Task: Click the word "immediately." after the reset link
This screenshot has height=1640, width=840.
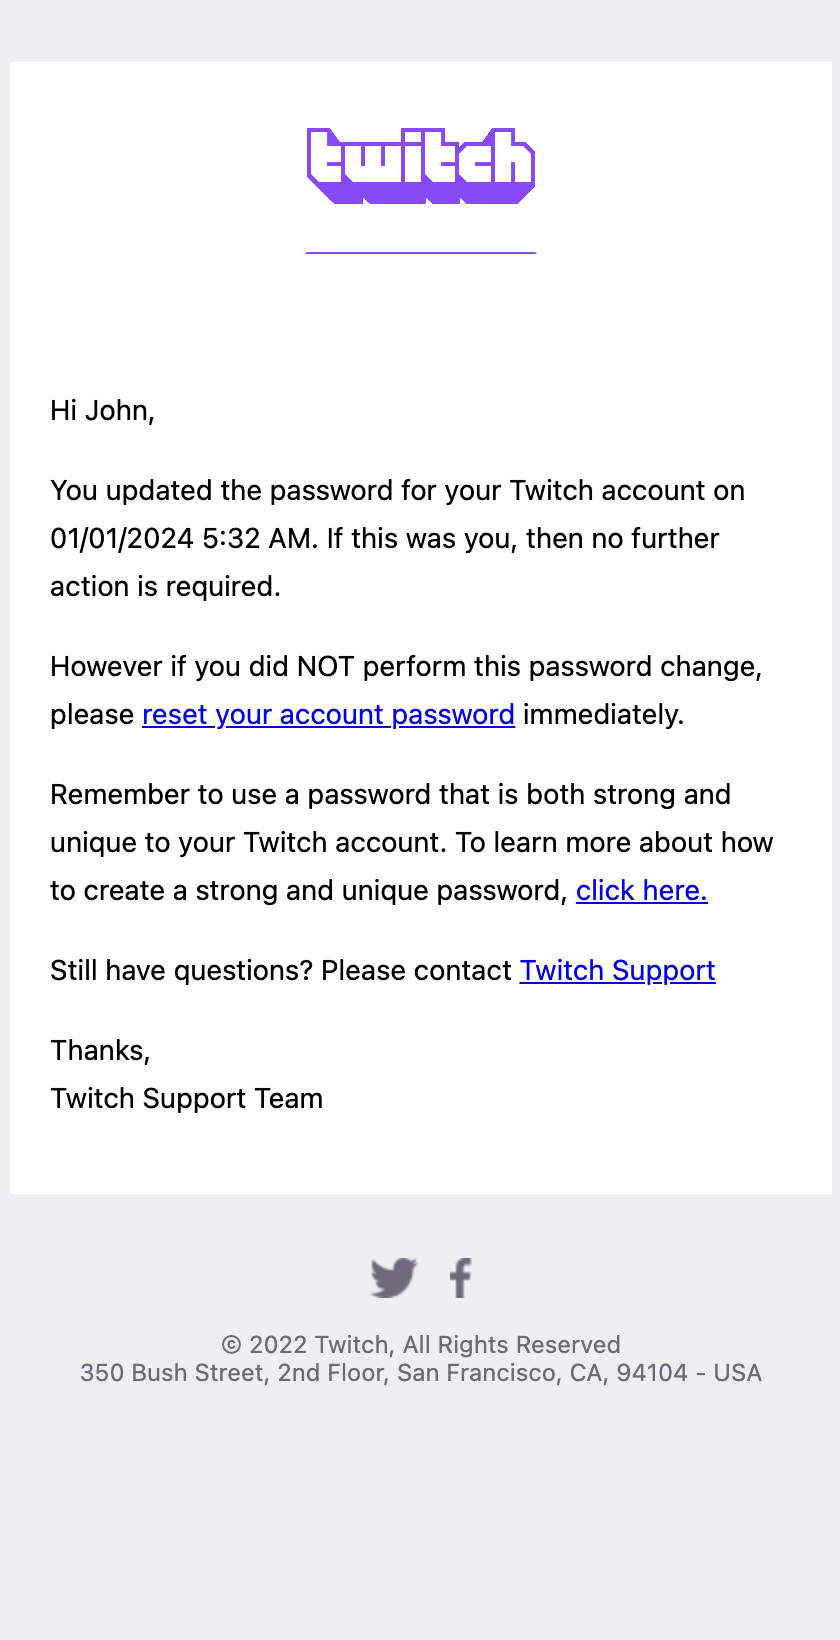Action: (x=603, y=715)
